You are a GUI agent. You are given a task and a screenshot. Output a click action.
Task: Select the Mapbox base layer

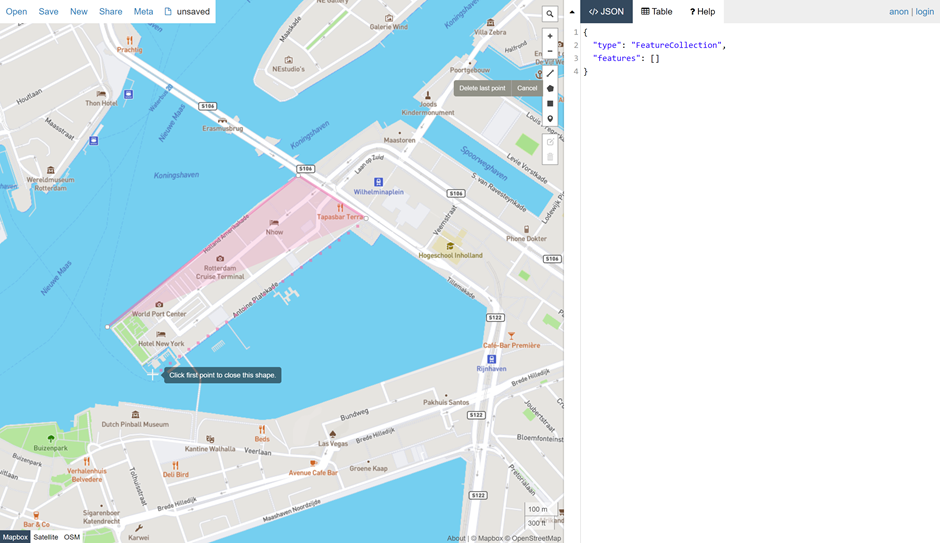[x=15, y=537]
